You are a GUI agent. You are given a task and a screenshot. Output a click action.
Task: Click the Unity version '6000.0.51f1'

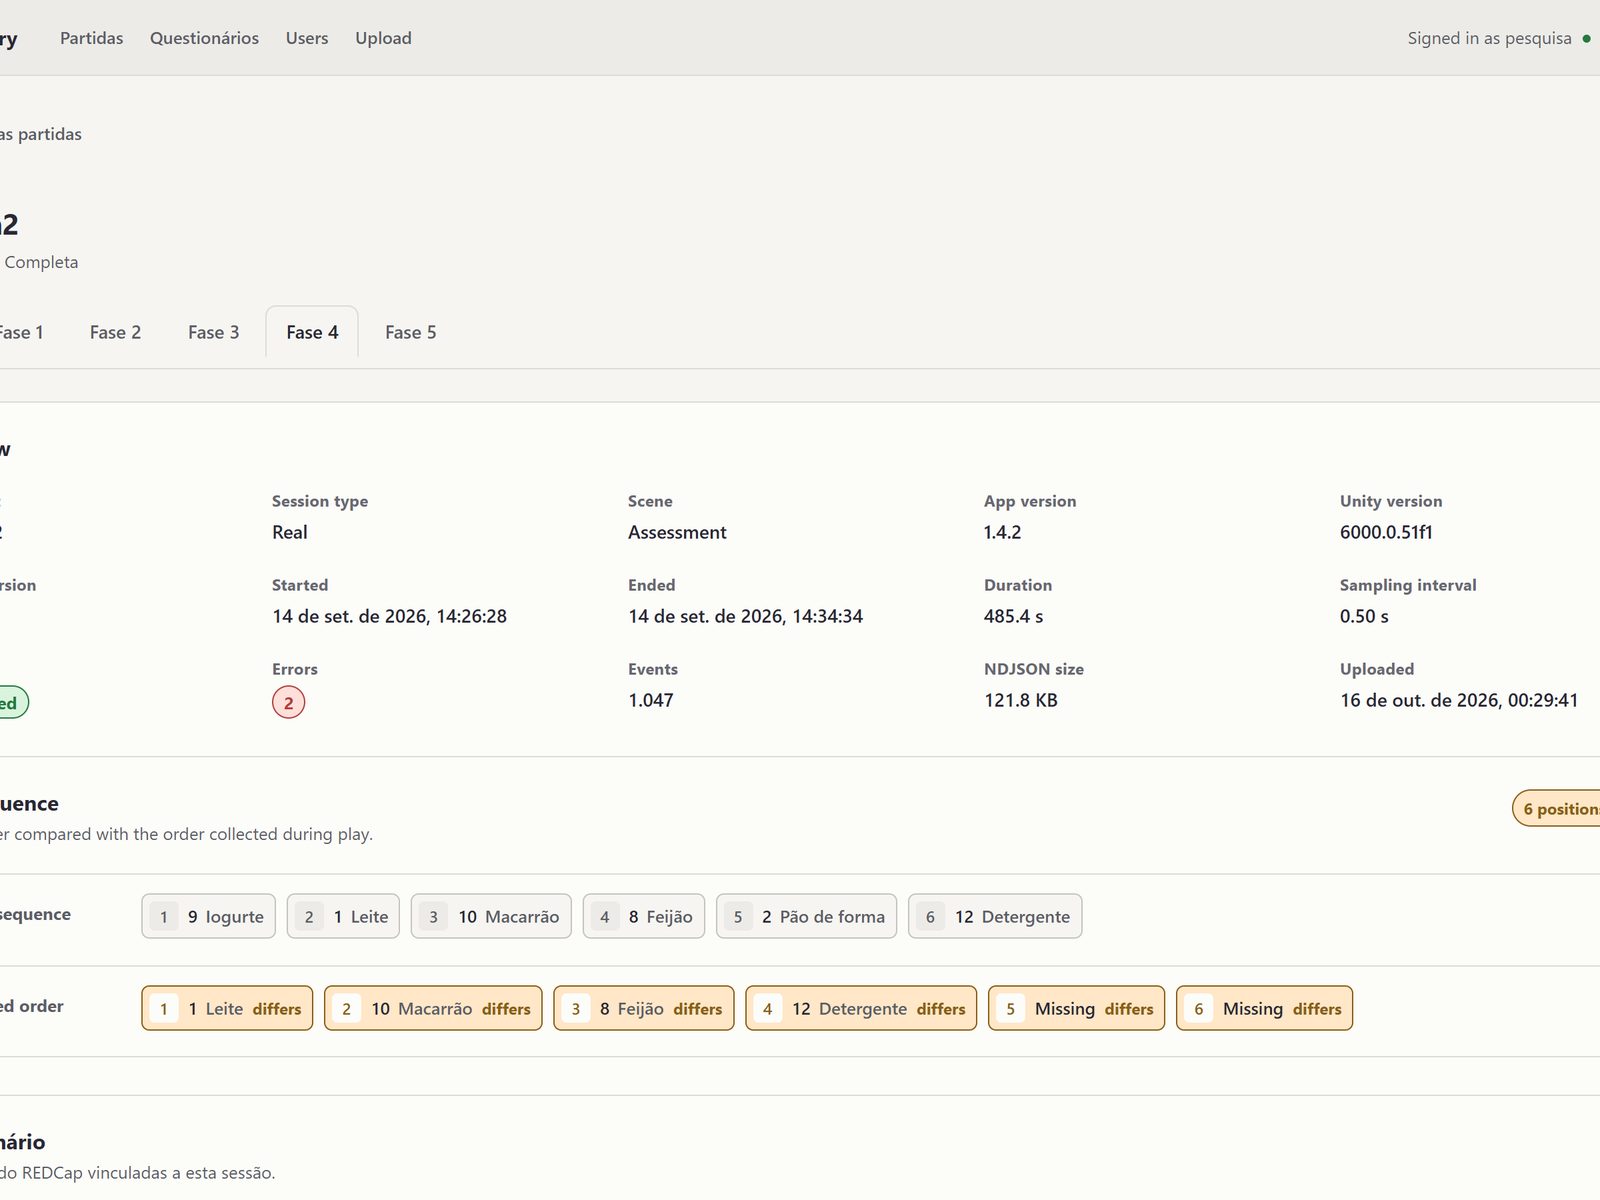[x=1386, y=532]
